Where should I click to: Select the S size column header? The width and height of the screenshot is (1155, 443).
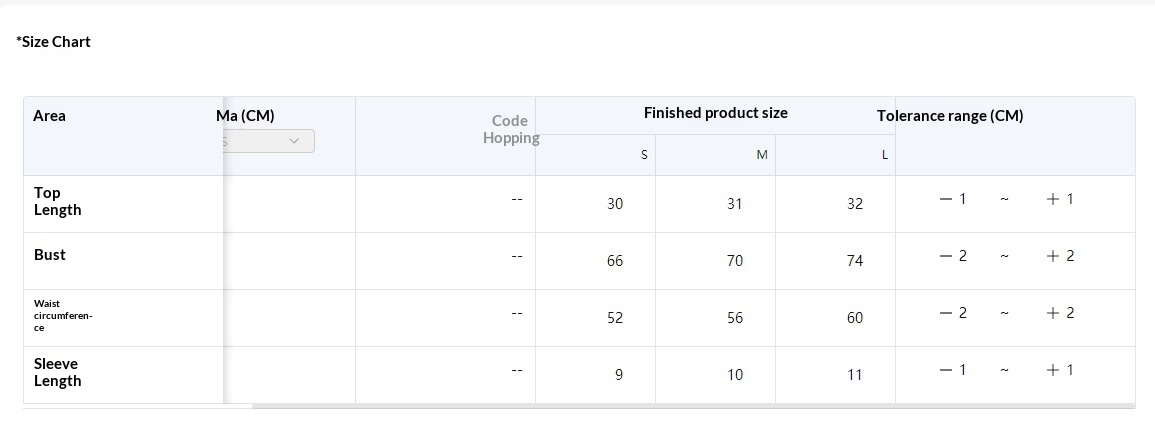click(x=644, y=155)
